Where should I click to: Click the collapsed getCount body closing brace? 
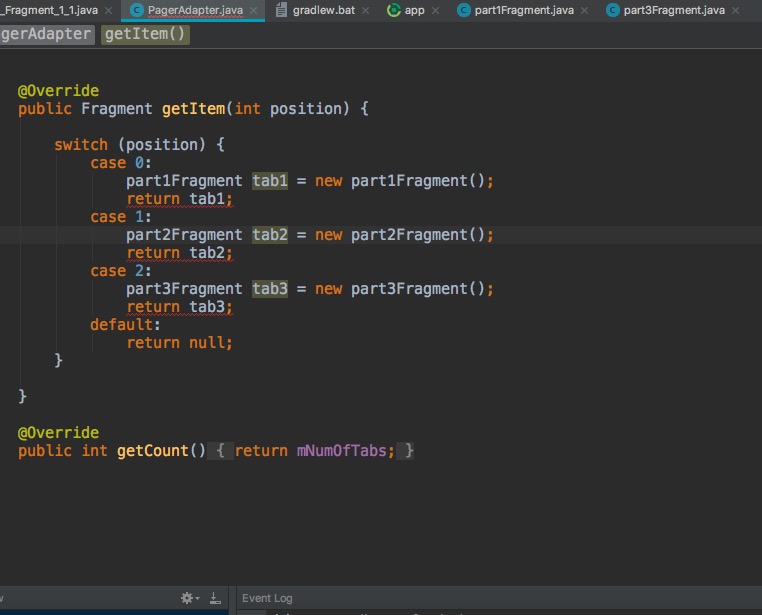click(x=409, y=451)
